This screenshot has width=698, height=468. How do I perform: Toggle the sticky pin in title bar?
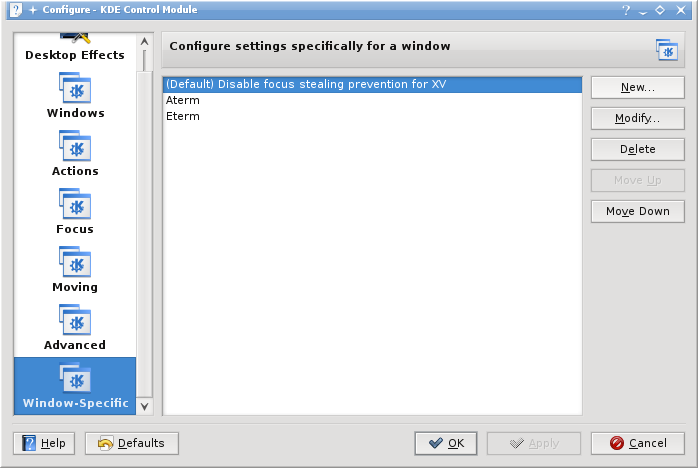[33, 10]
